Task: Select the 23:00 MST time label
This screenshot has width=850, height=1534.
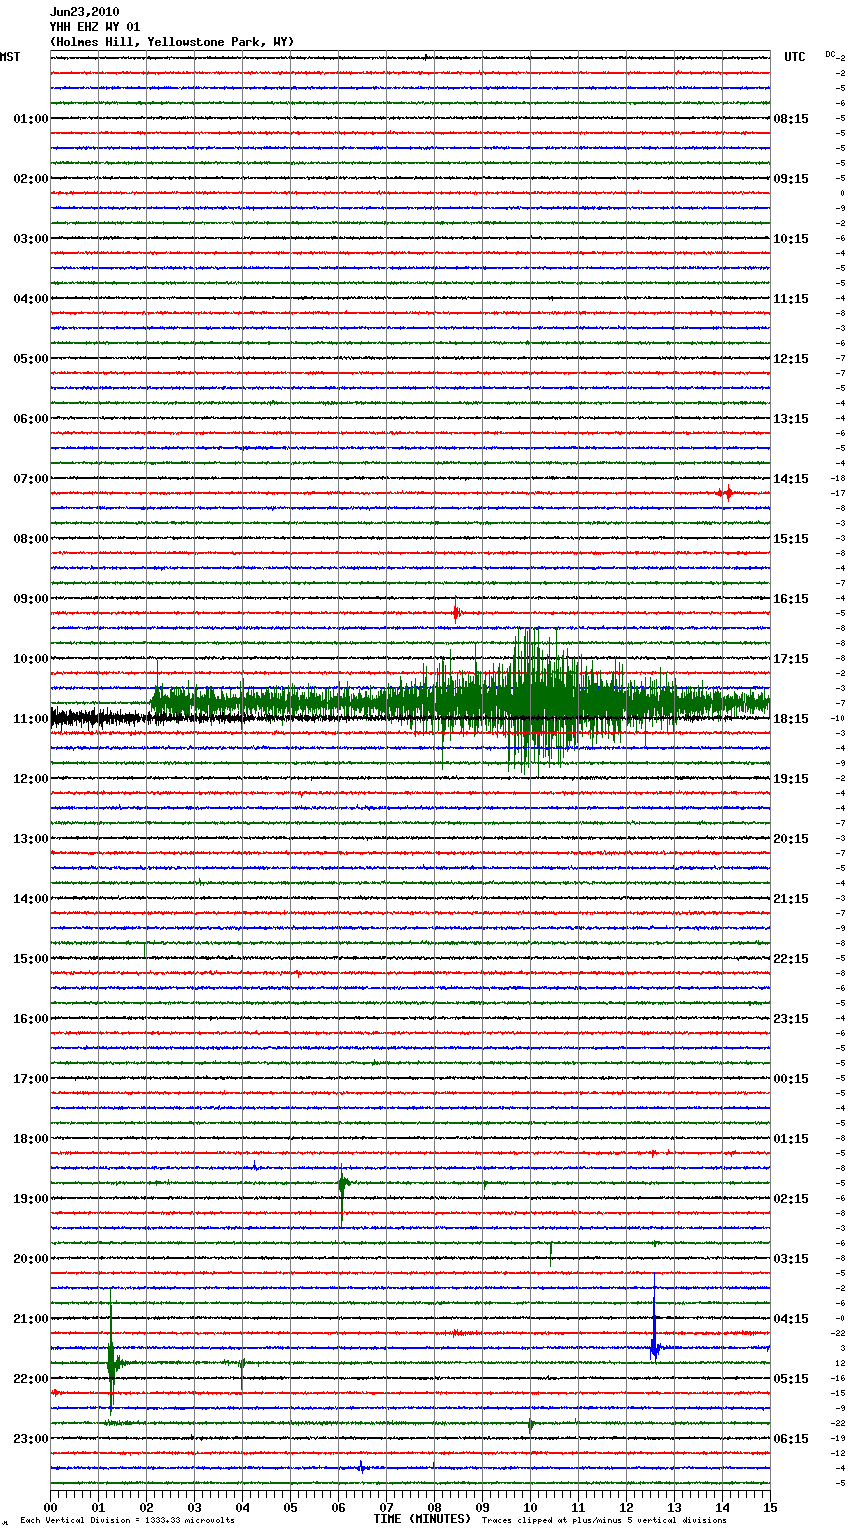Action: click(31, 1438)
